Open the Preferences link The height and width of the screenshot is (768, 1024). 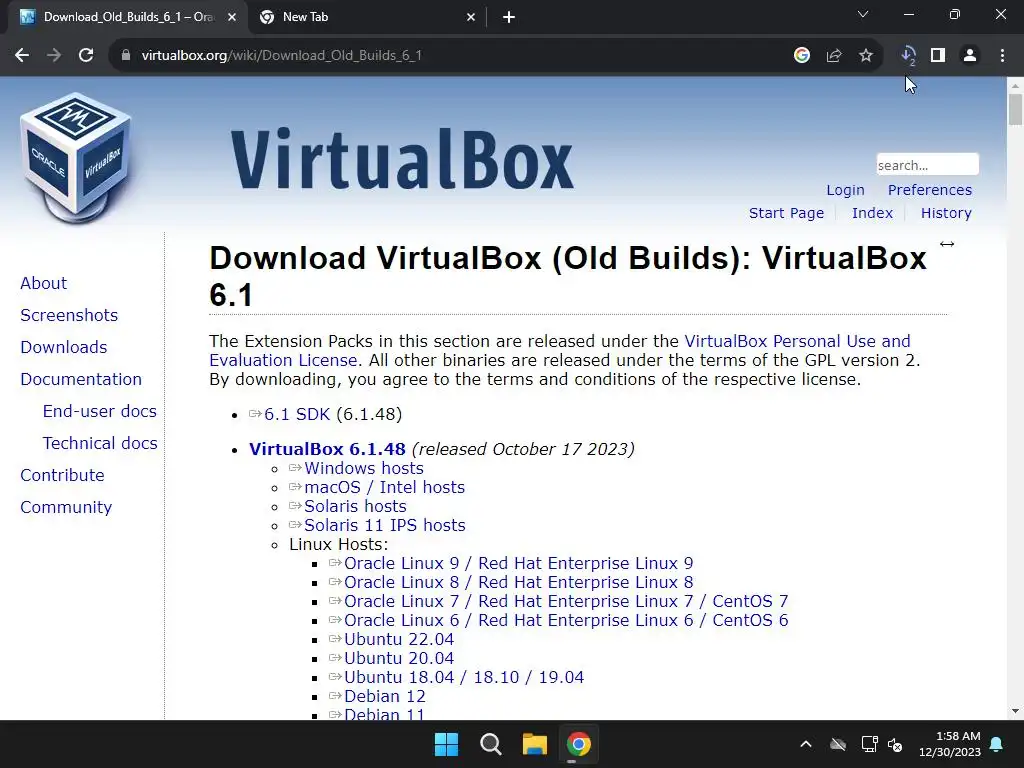(x=929, y=190)
